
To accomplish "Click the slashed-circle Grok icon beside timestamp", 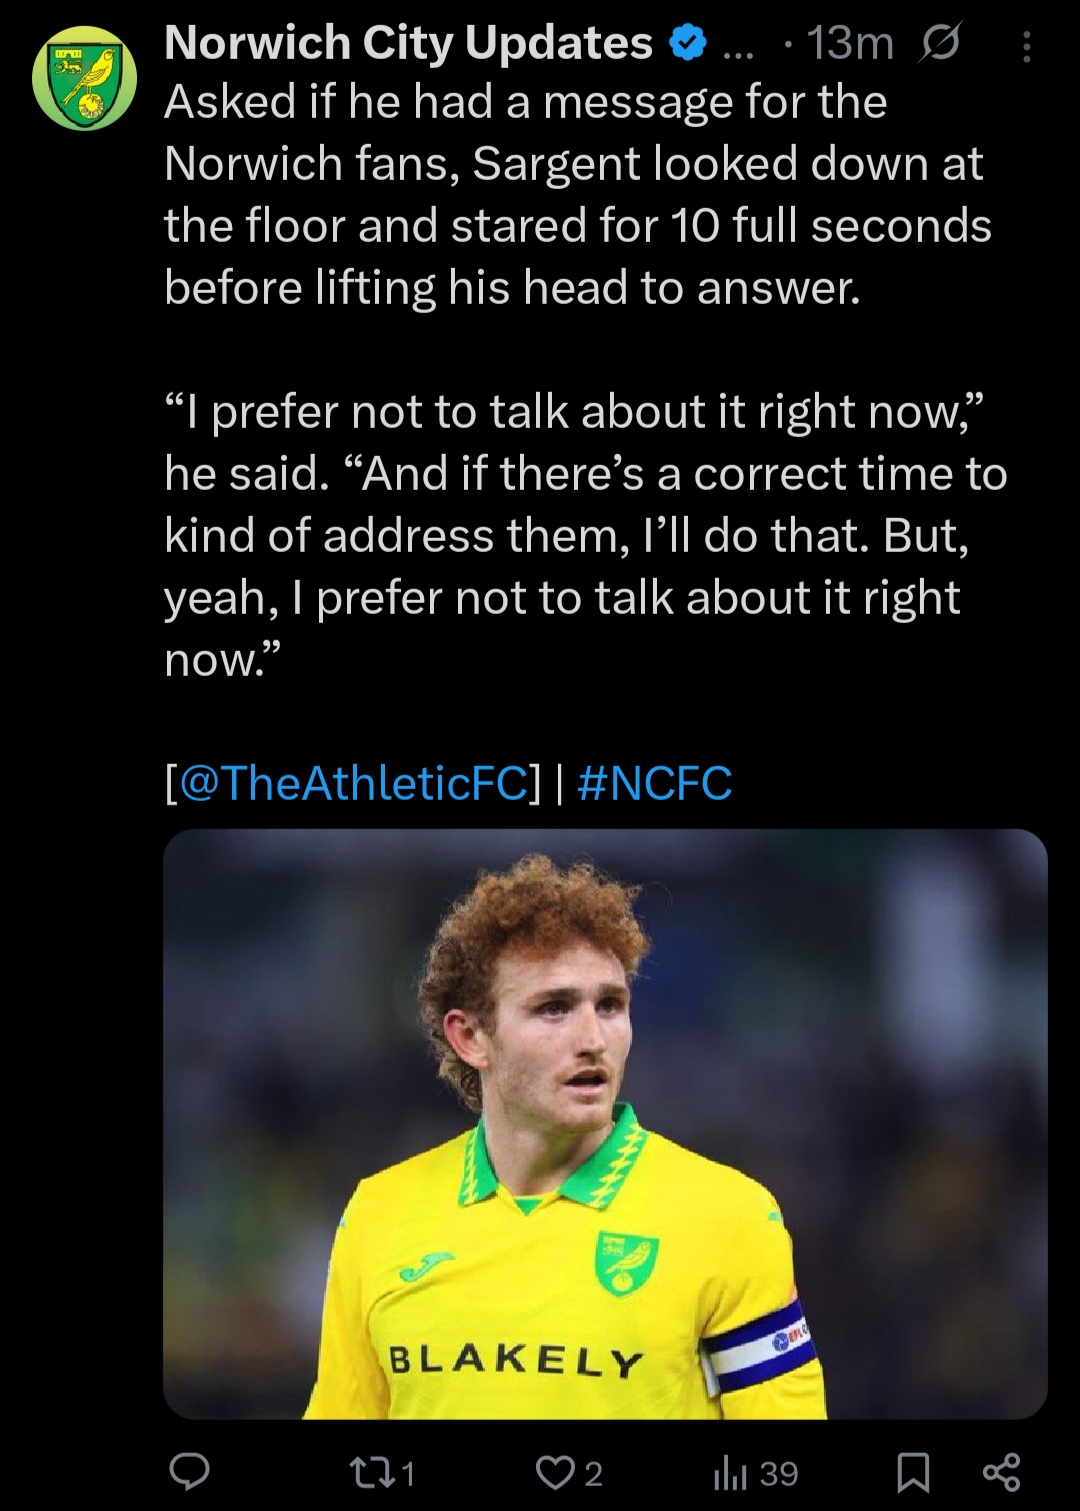I will (940, 43).
